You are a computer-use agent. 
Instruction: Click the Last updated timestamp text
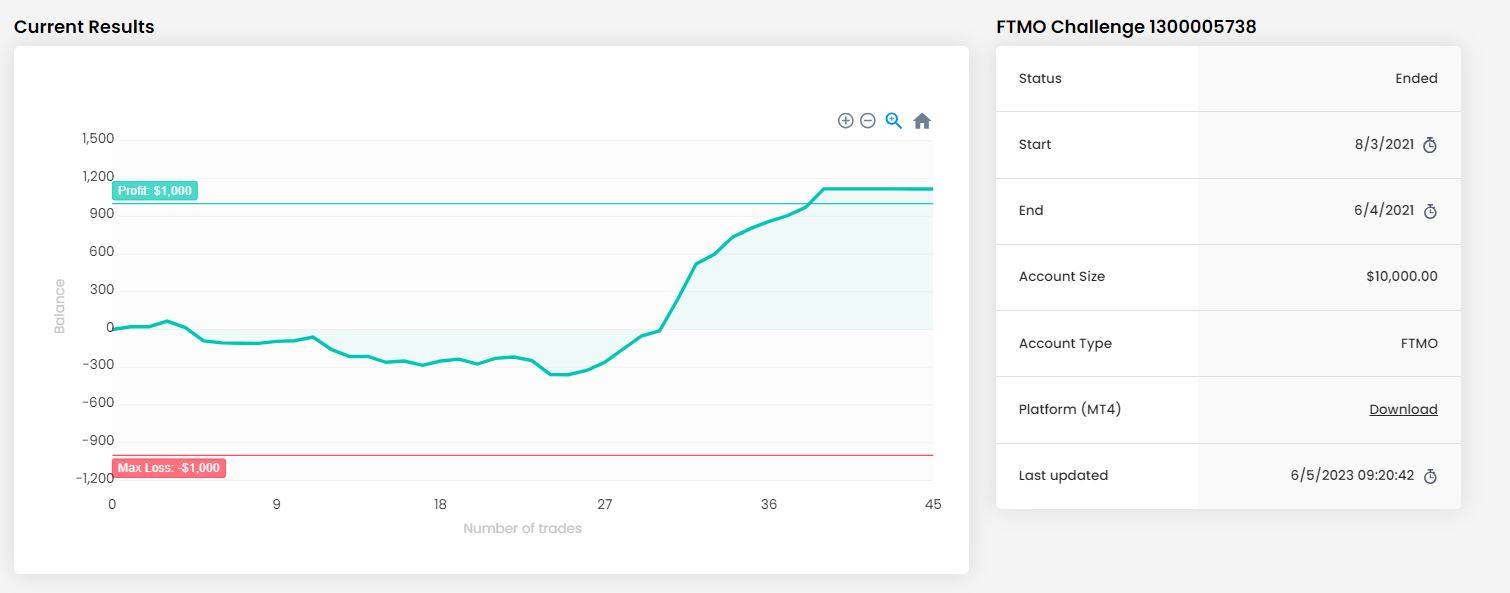point(1352,475)
